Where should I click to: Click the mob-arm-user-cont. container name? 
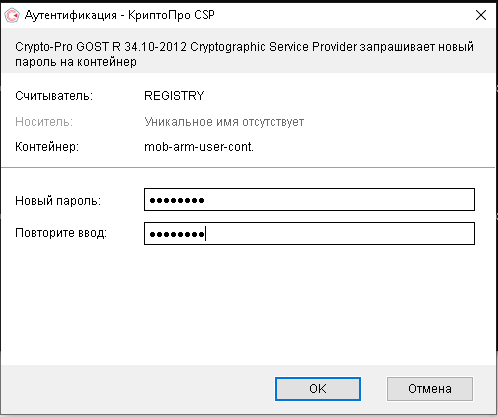199,147
